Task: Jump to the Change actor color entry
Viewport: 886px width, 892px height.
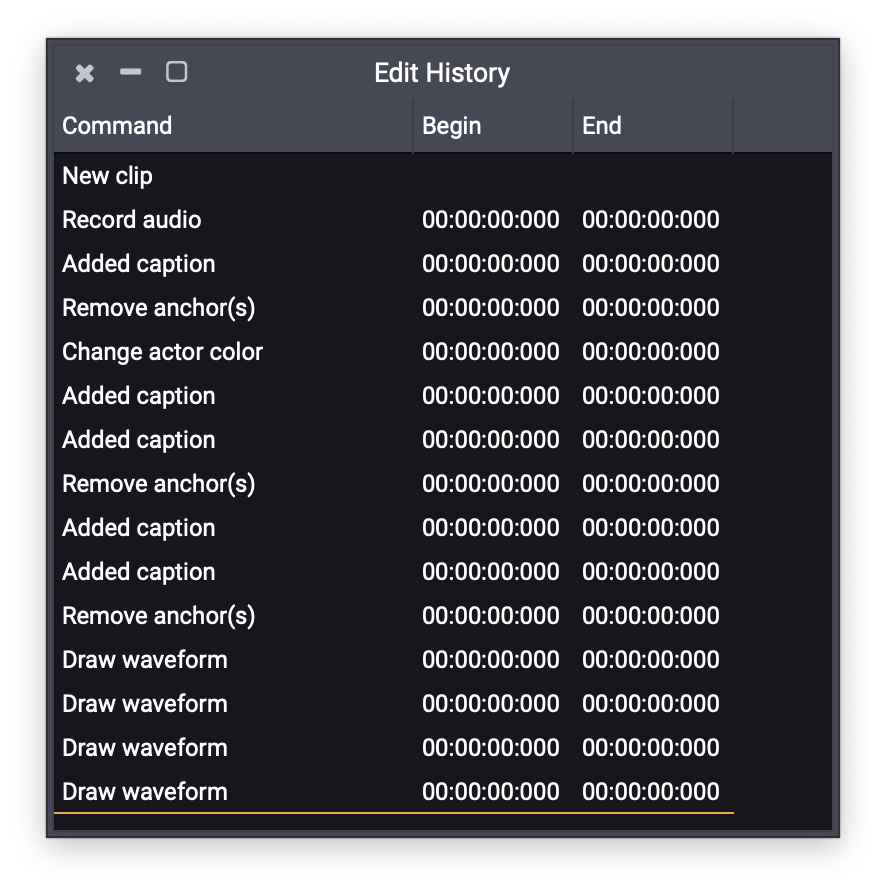Action: (x=162, y=352)
